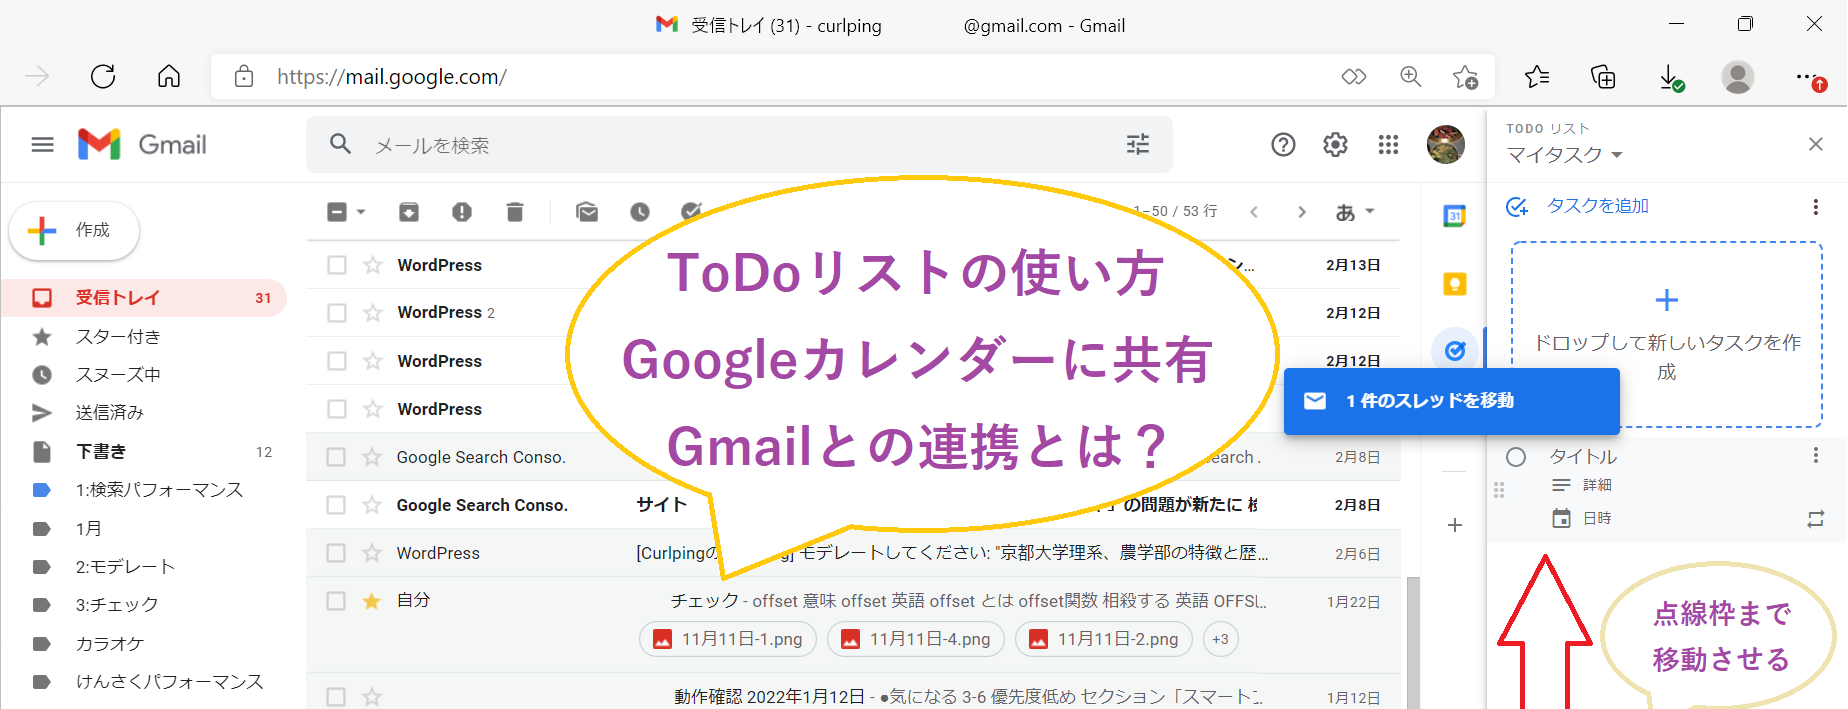Toggle the select-all mail checkbox
Viewport: 1848px width, 709px height.
[337, 212]
